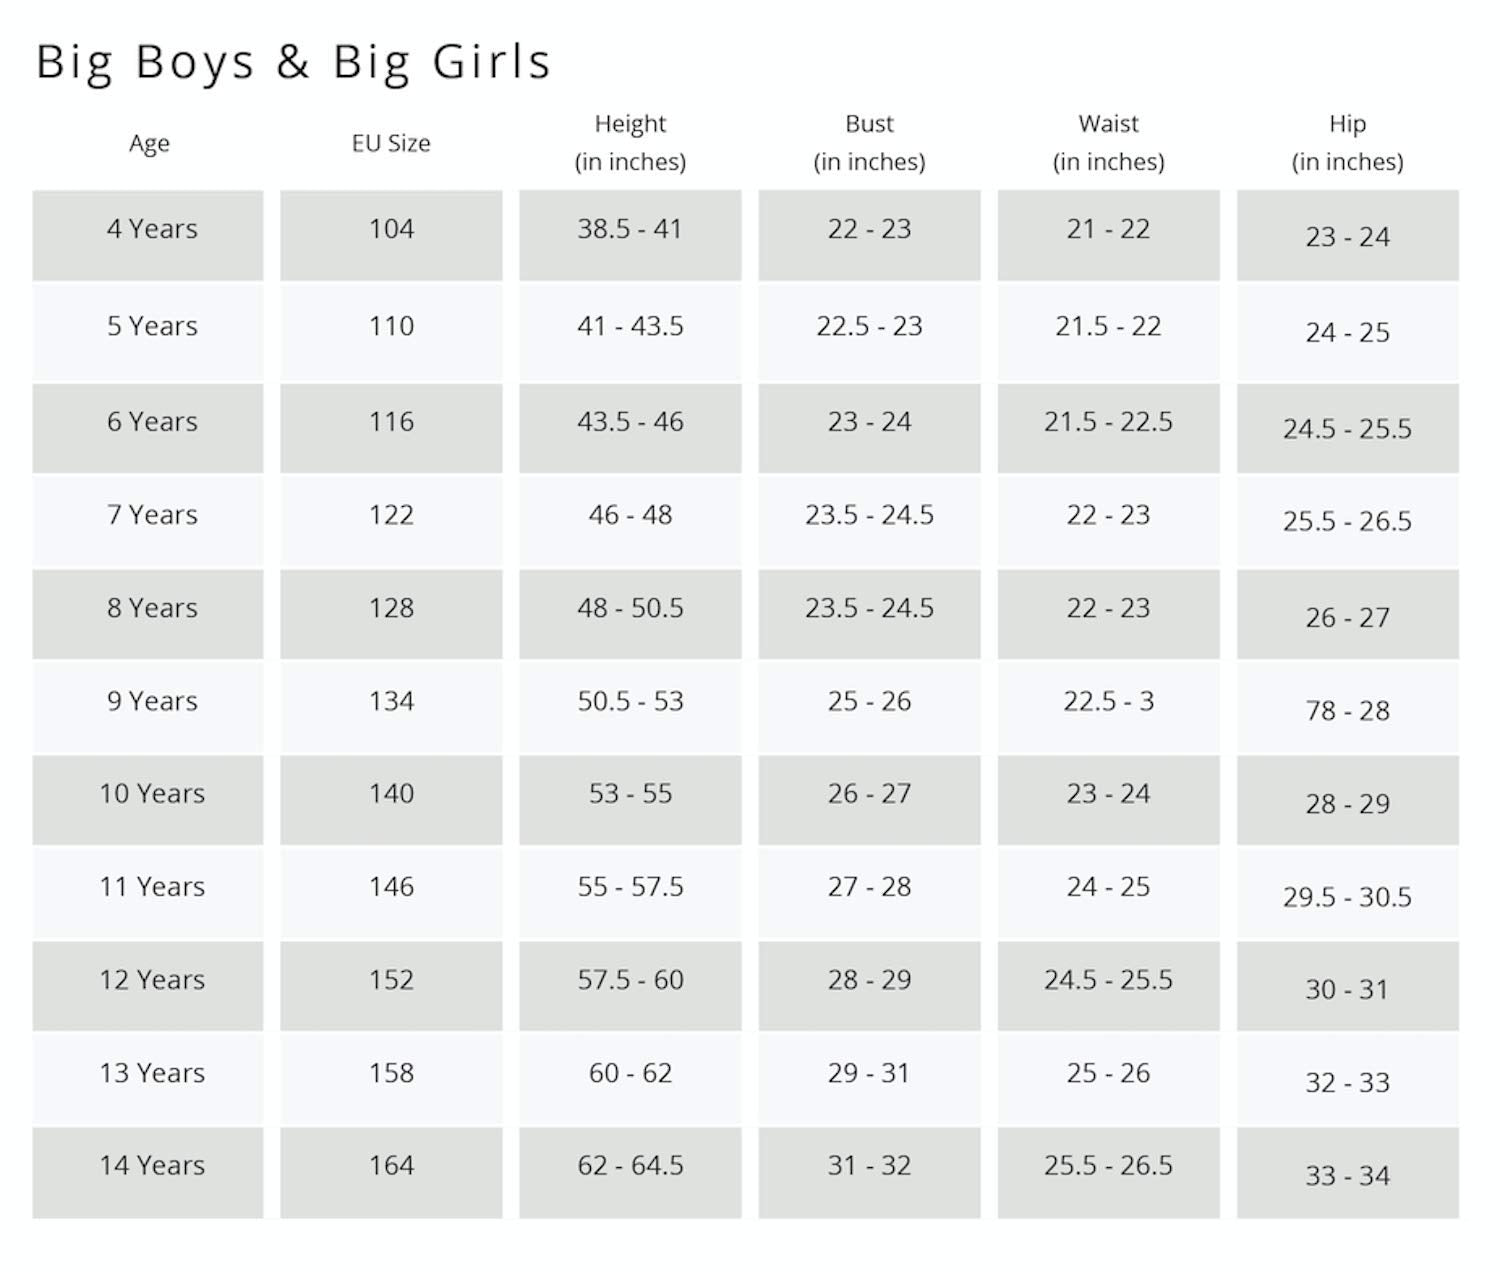Select the EU size 110 cell
1500x1272 pixels.
pyautogui.click(x=391, y=326)
